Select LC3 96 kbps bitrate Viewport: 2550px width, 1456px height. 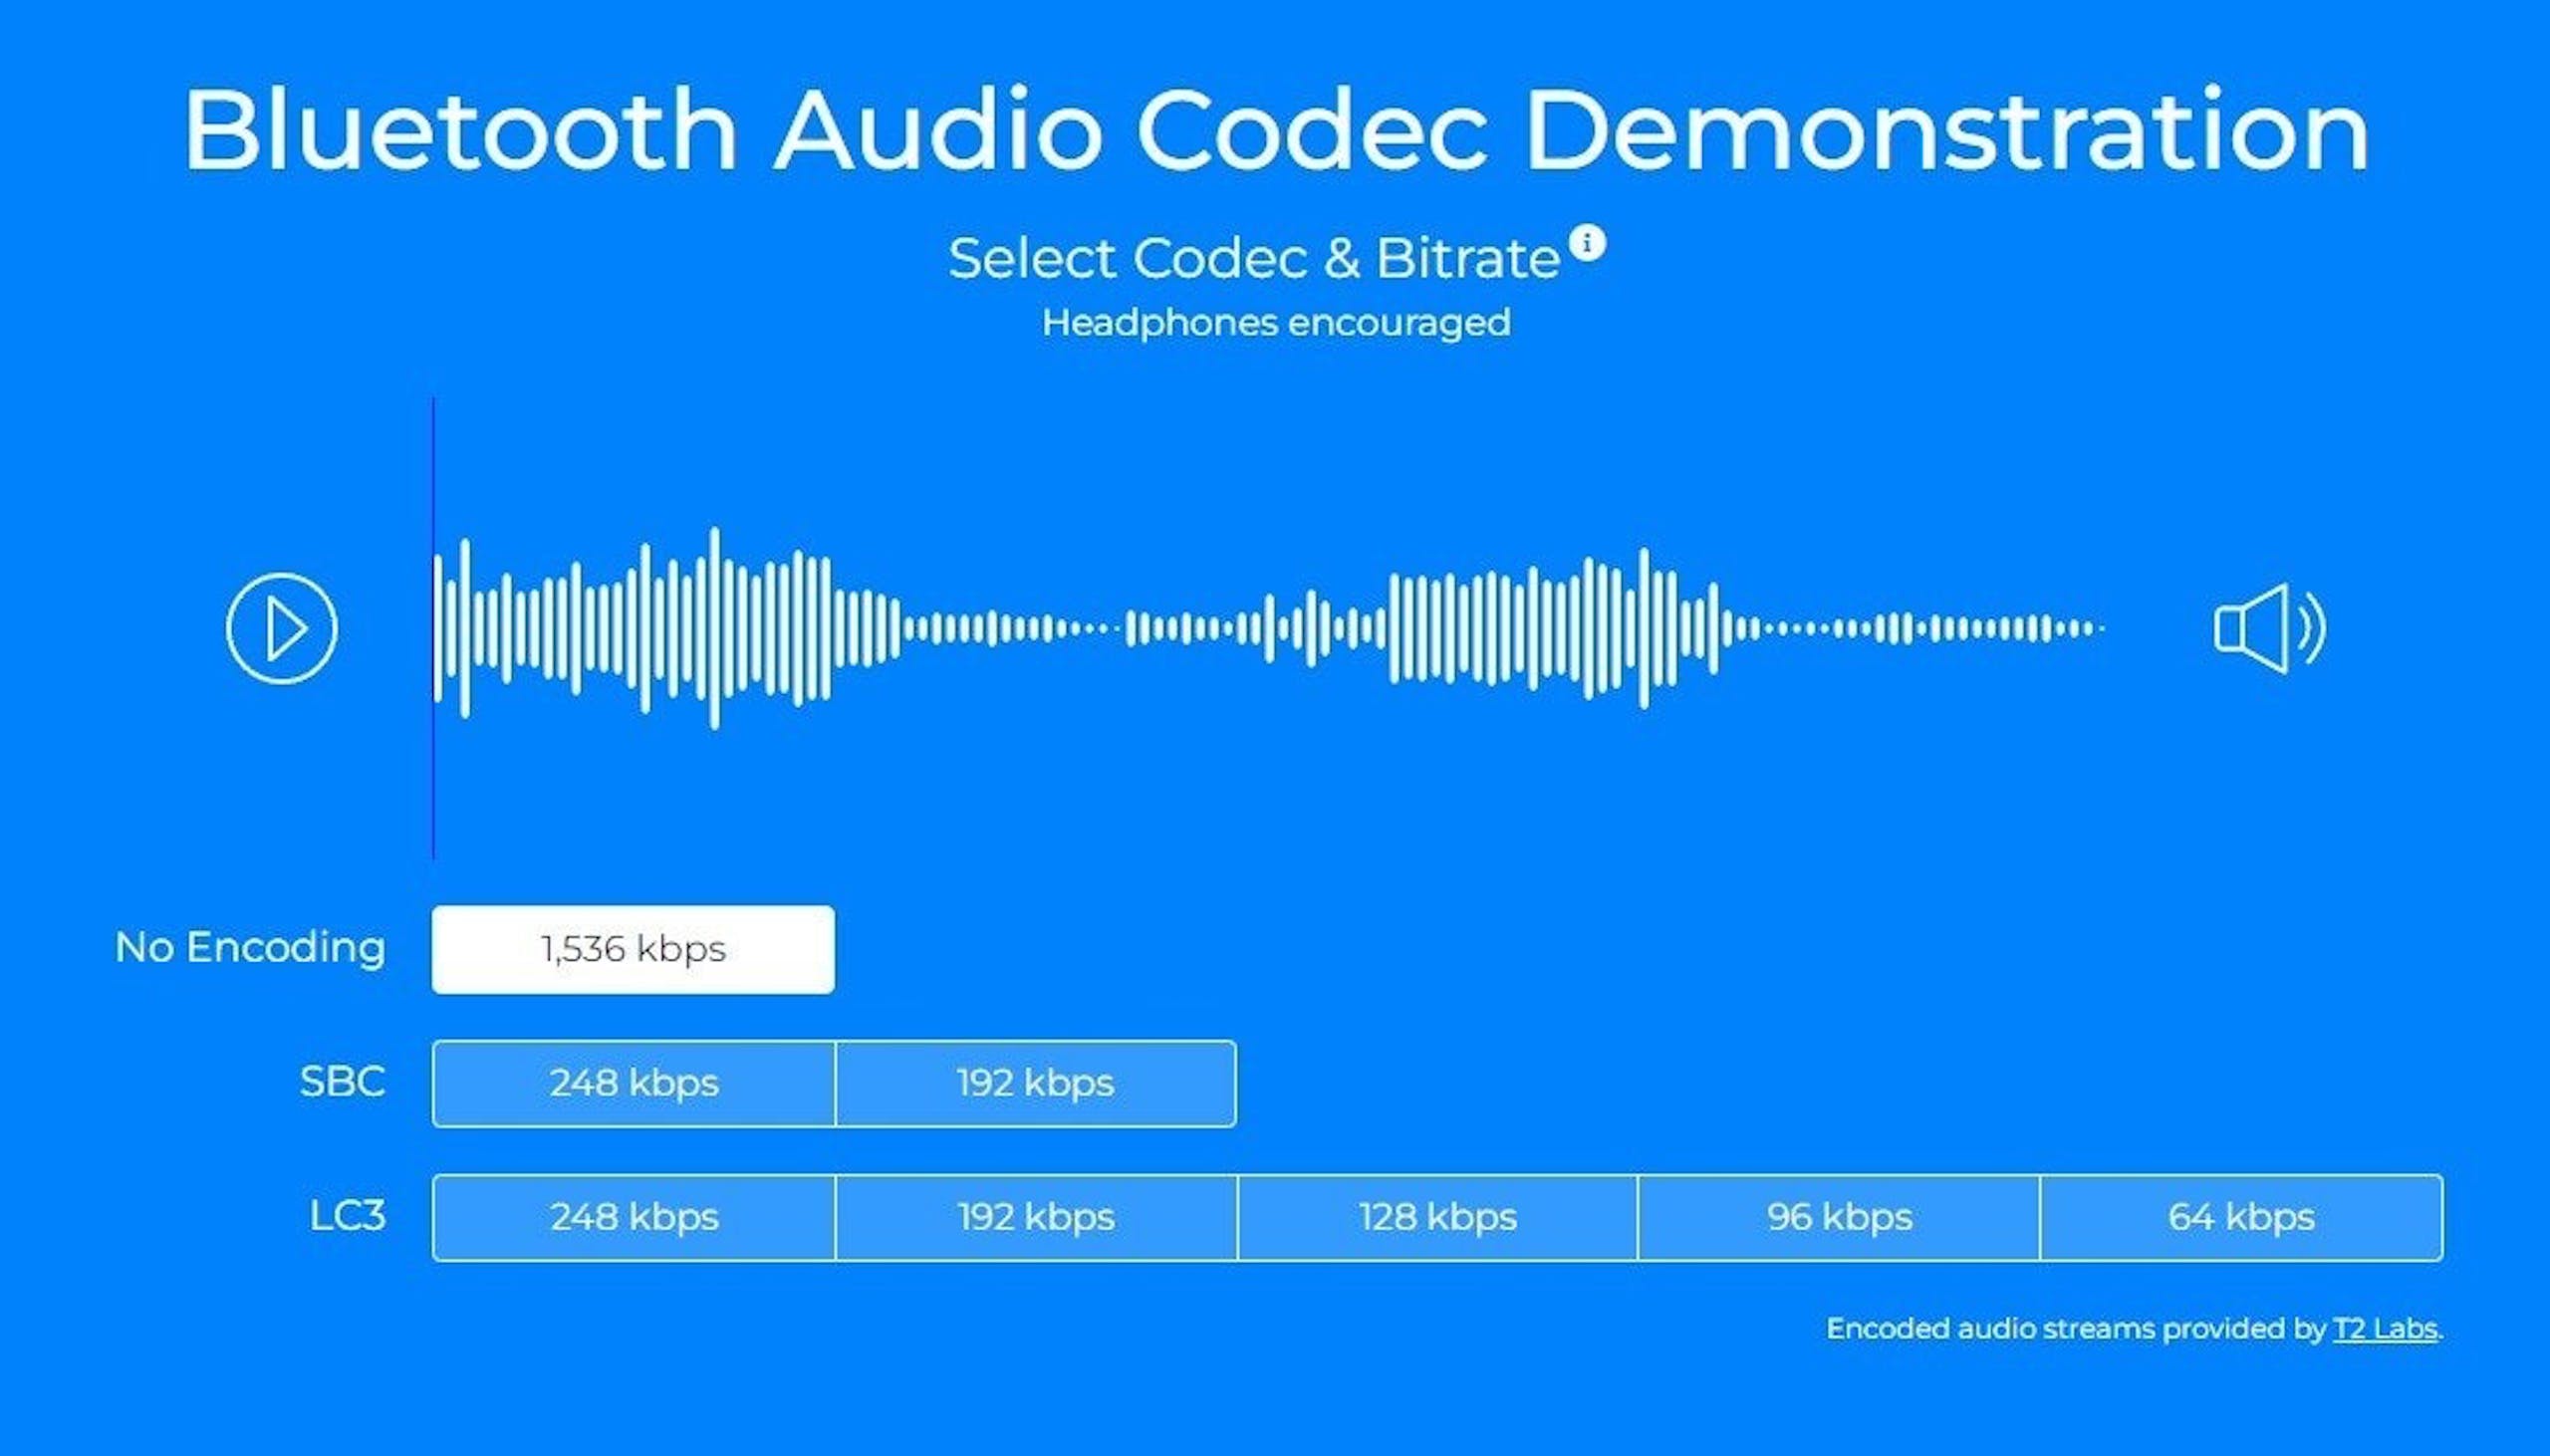tap(1839, 1218)
